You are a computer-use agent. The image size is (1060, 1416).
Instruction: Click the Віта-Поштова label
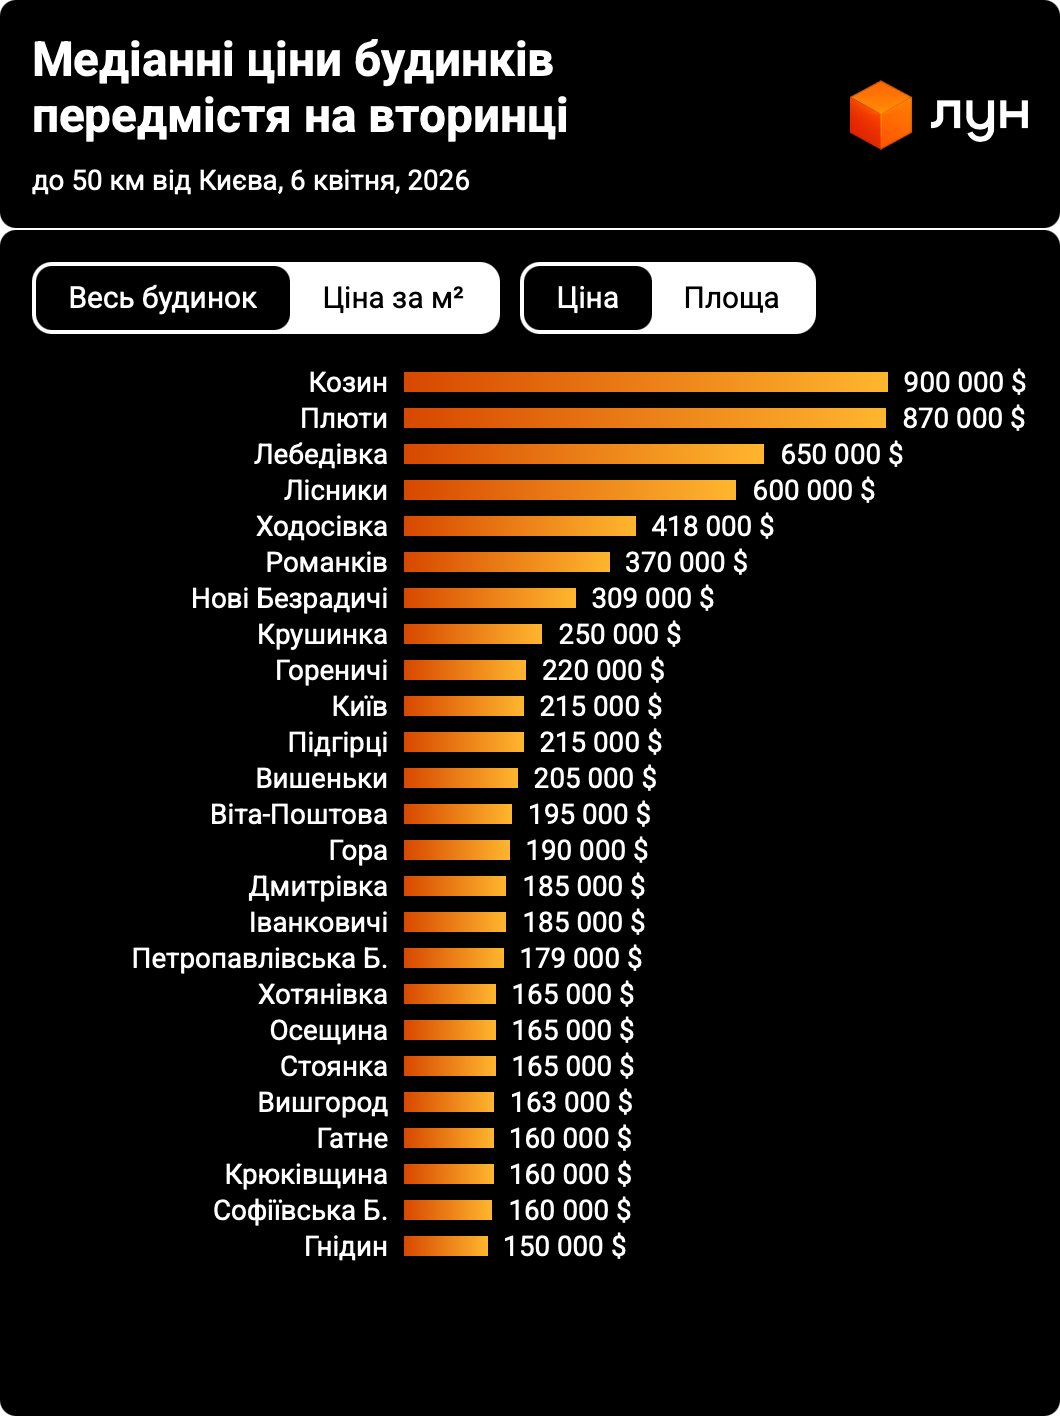(x=298, y=814)
